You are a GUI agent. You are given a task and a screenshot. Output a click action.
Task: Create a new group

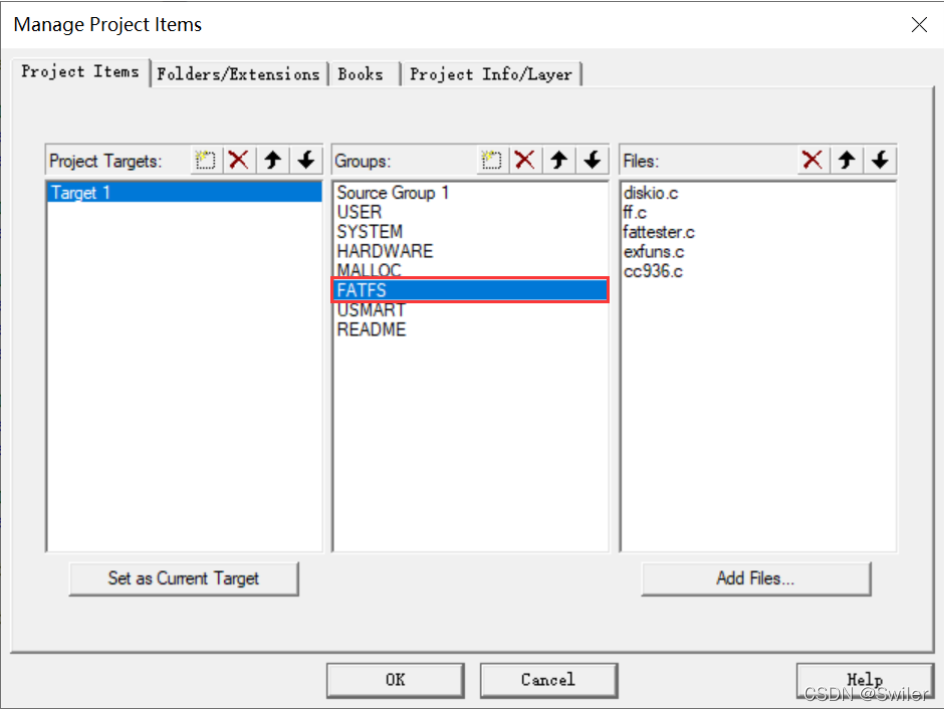(492, 160)
